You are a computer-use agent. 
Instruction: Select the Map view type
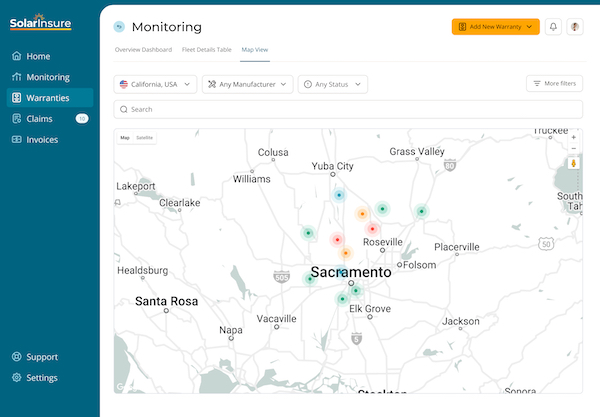(x=125, y=137)
